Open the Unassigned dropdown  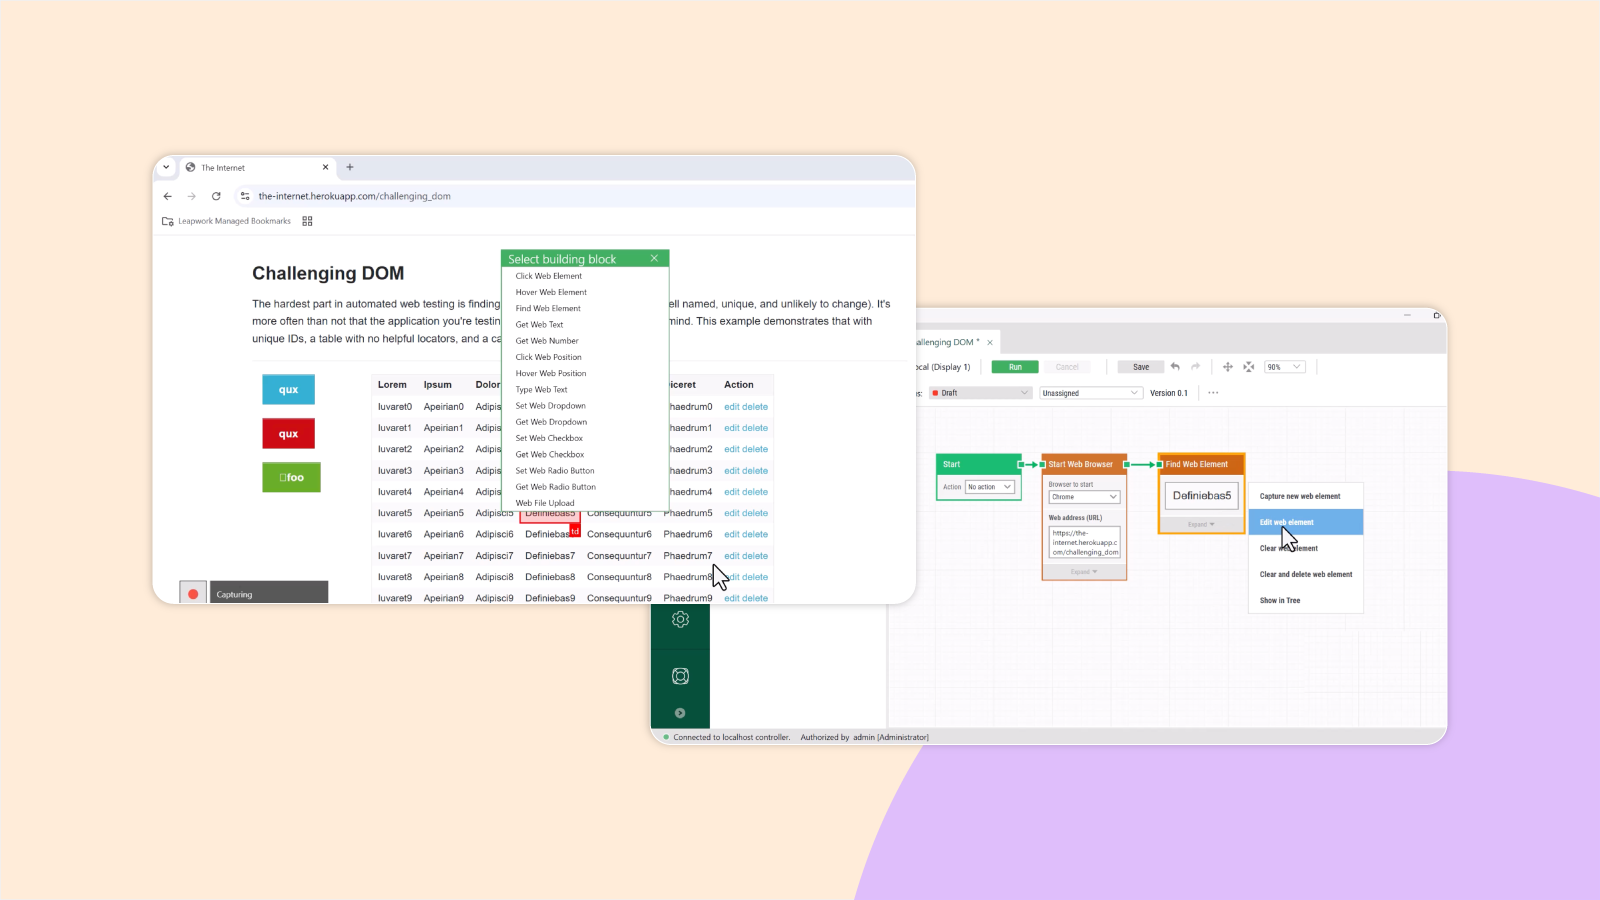coord(1090,393)
